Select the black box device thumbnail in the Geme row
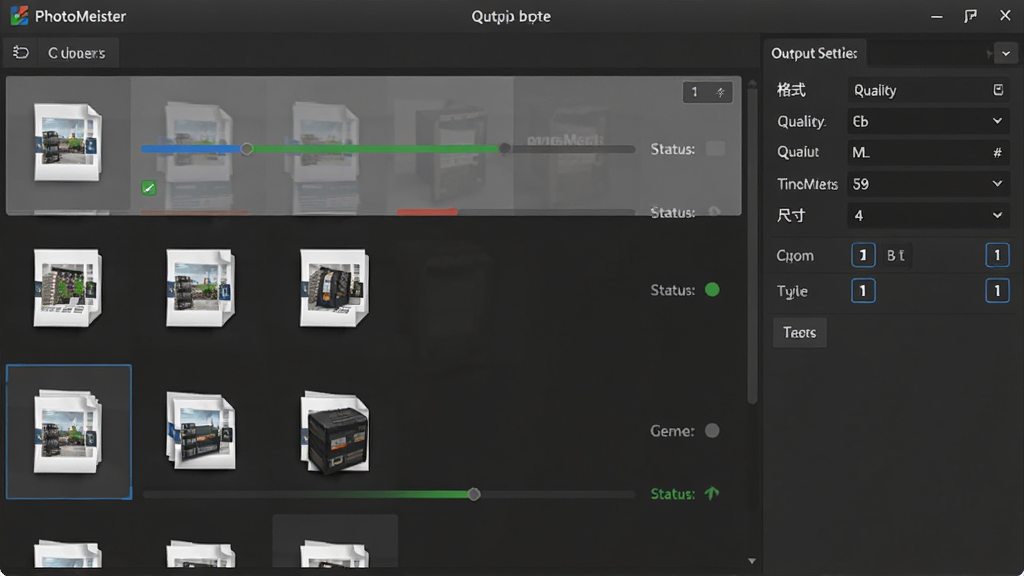1024x576 pixels. tap(335, 432)
